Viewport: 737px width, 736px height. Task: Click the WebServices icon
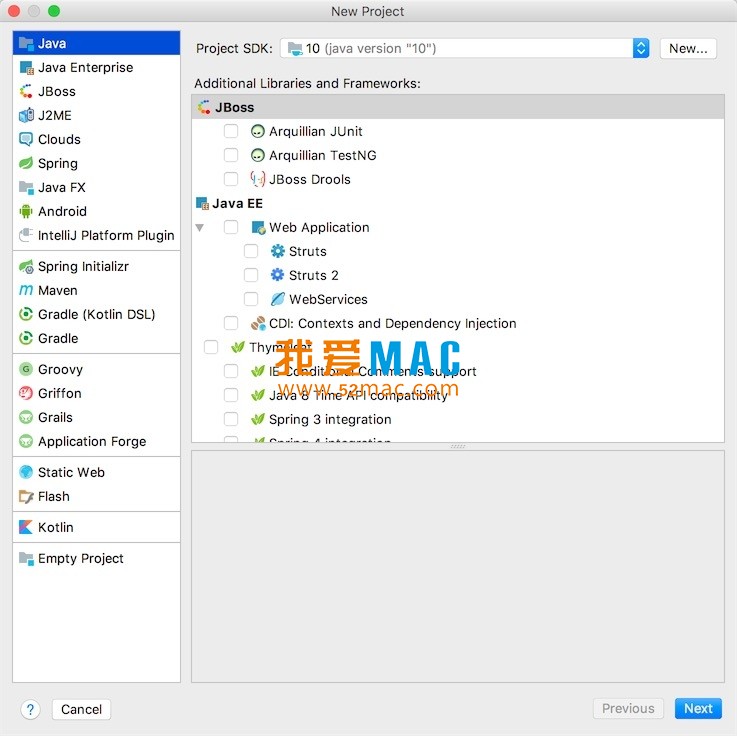pyautogui.click(x=278, y=299)
